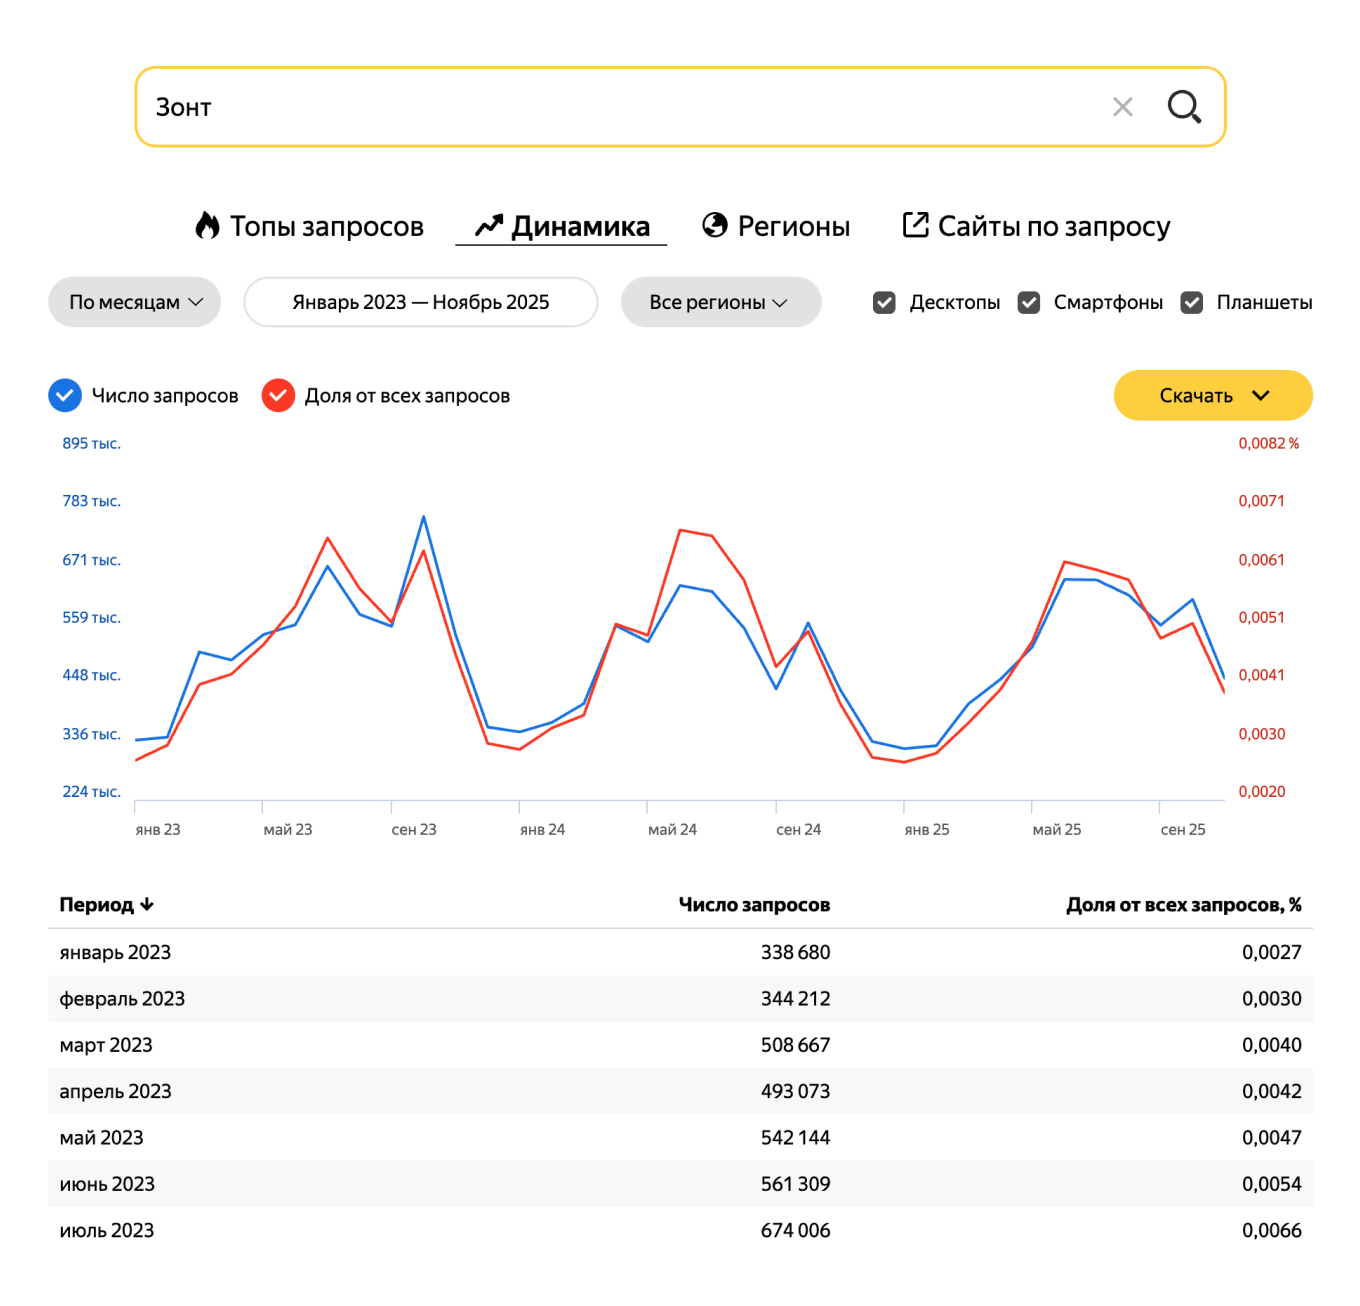1360x1306 pixels.
Task: Switch to Топы запросов tab
Action: (326, 226)
